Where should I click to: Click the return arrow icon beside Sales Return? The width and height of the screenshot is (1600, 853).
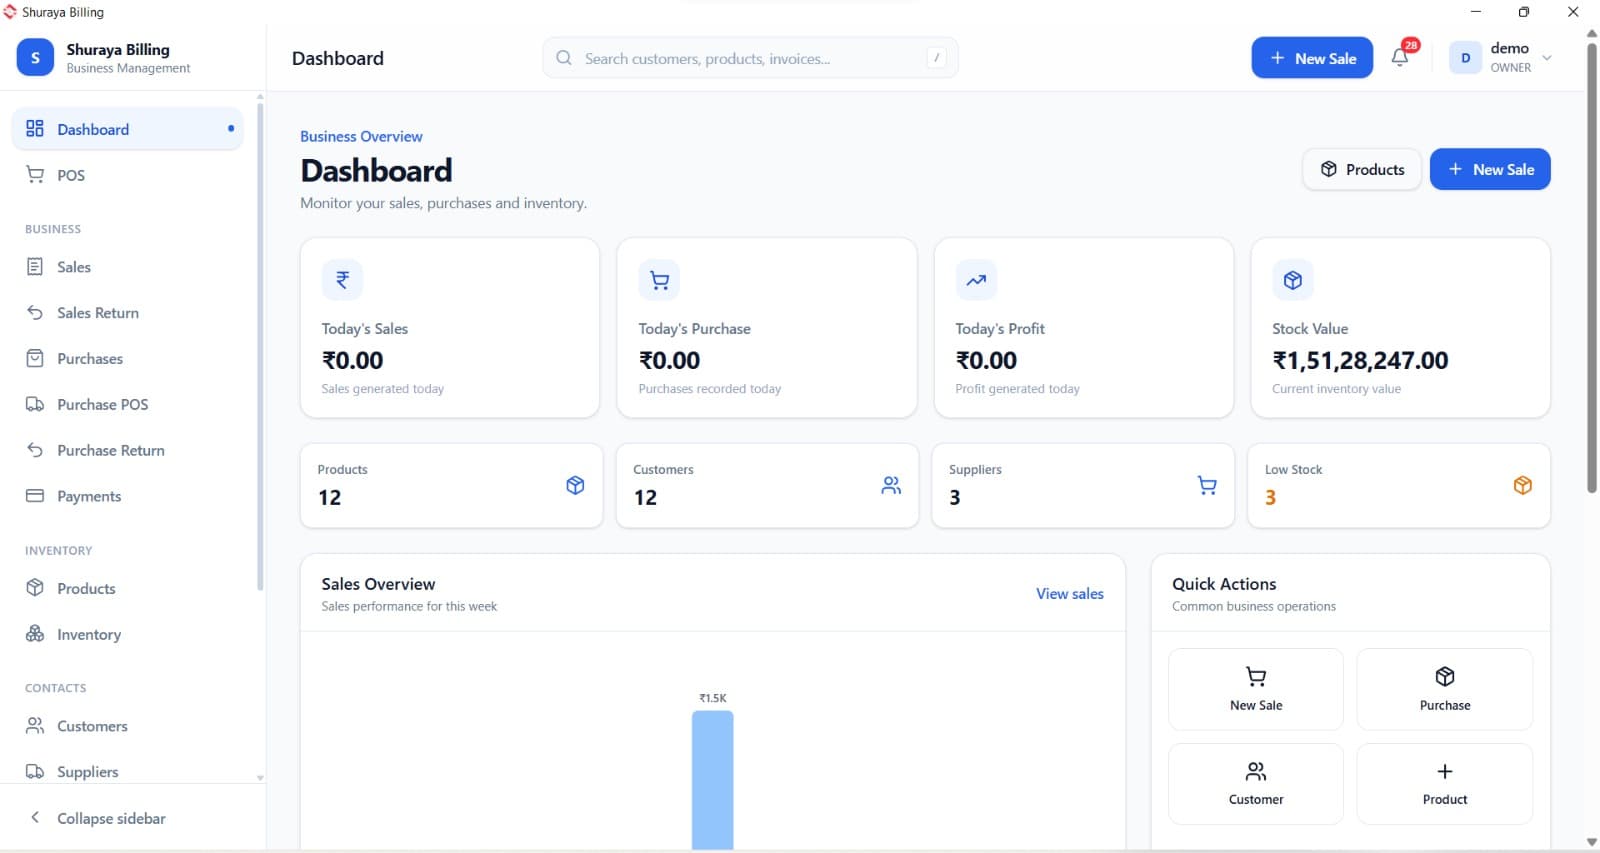pos(35,313)
